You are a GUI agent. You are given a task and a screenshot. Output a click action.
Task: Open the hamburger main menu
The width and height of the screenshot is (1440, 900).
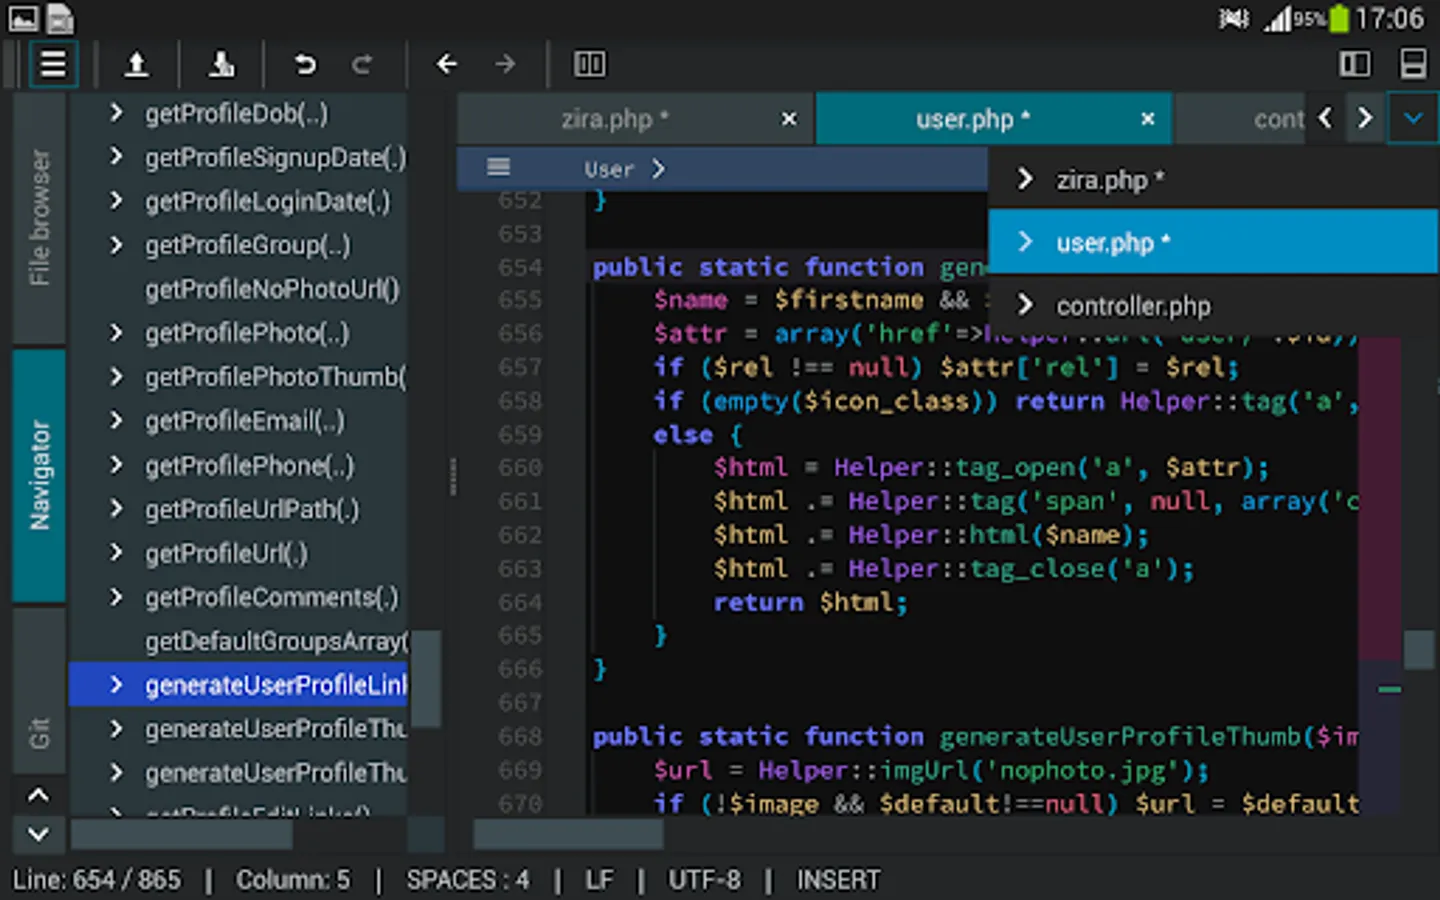52,65
